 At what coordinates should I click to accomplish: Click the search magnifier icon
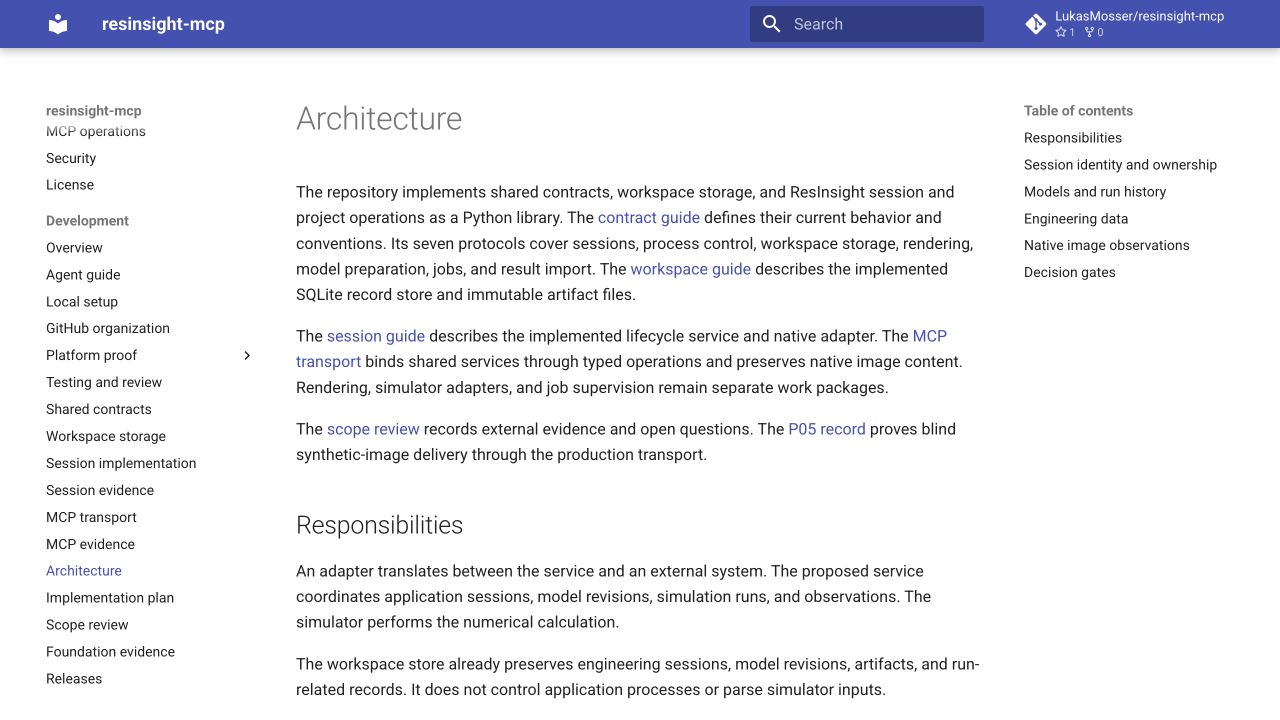[771, 24]
